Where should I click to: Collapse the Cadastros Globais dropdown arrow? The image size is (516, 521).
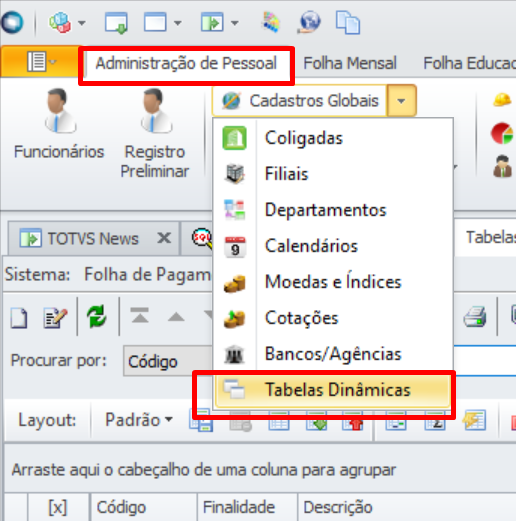click(x=401, y=101)
